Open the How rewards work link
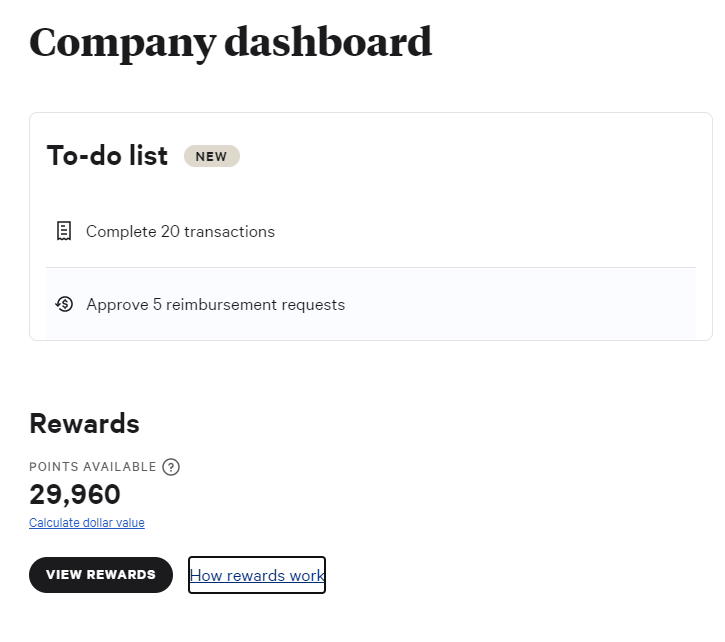Viewport: 725px width, 642px height. click(x=257, y=575)
